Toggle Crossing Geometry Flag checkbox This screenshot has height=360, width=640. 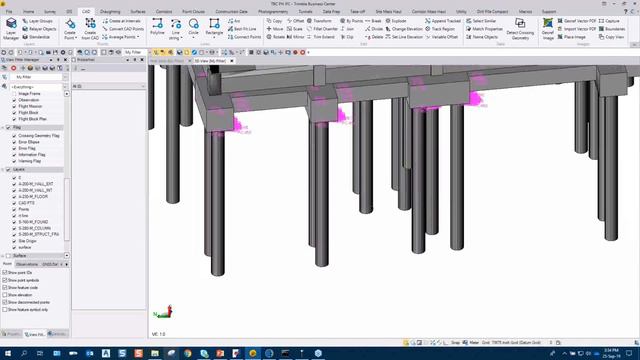tap(14, 136)
